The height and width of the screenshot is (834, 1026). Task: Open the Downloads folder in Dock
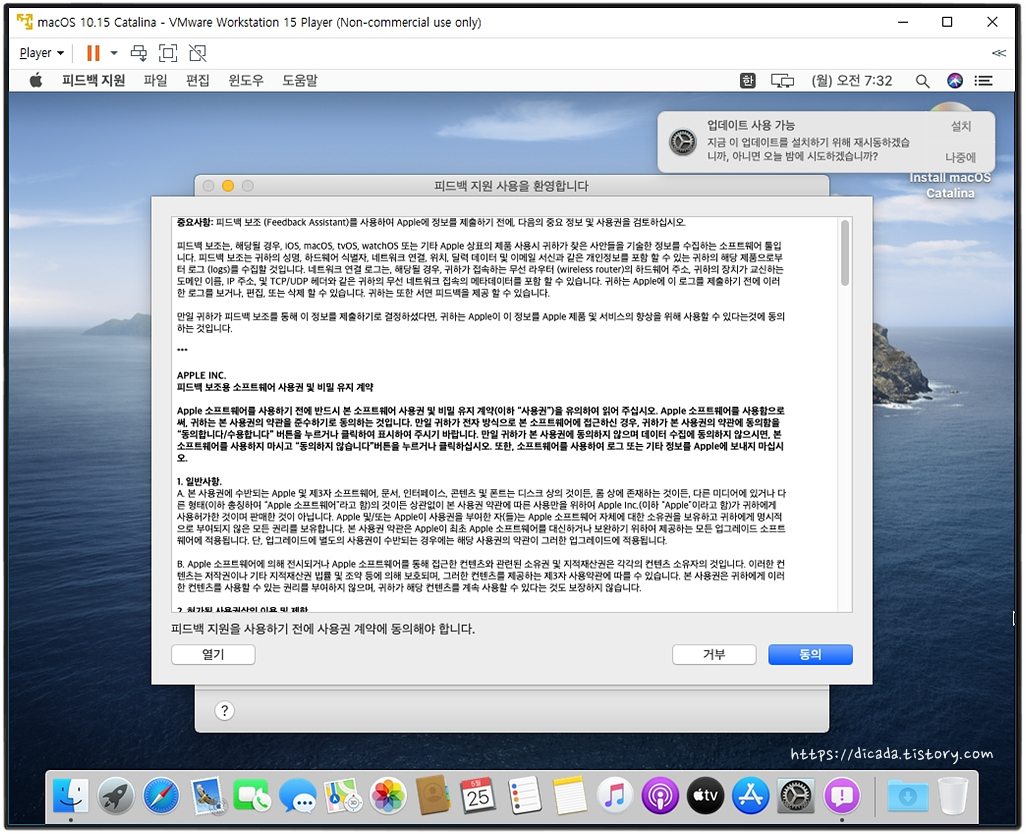pos(908,795)
